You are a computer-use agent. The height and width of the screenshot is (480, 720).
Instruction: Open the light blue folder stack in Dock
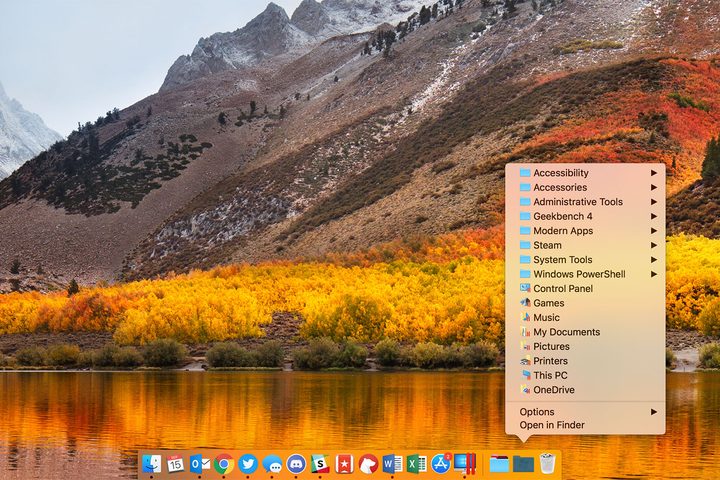coord(499,464)
